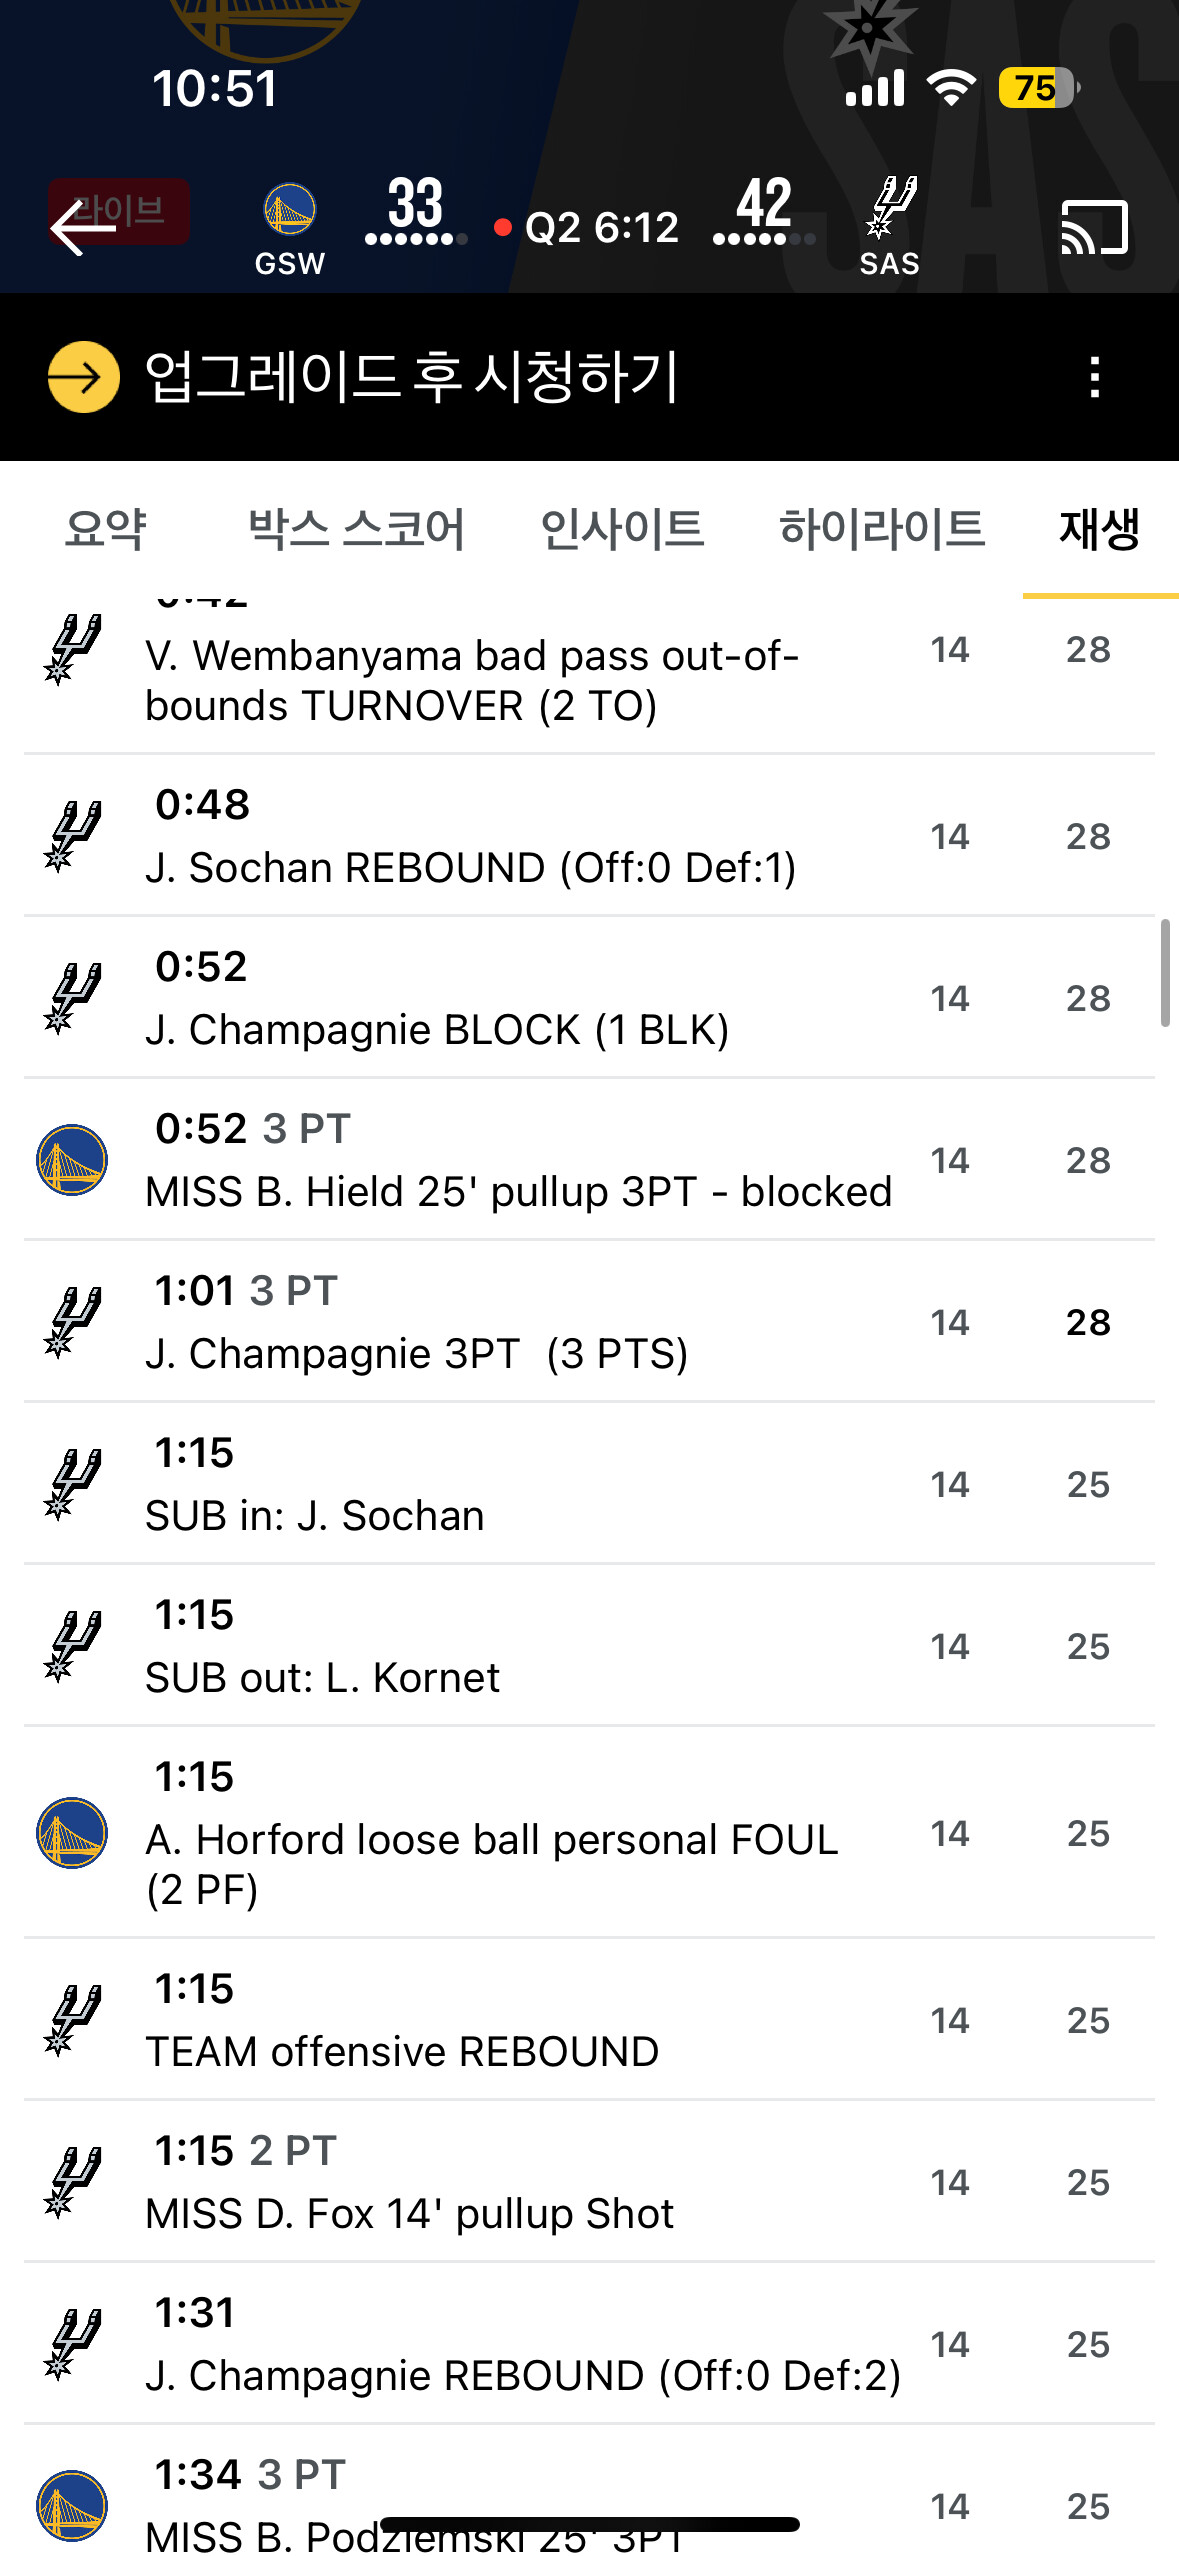Viewport: 1179px width, 2556px height.
Task: Switch to the 요약 tab
Action: click(105, 529)
